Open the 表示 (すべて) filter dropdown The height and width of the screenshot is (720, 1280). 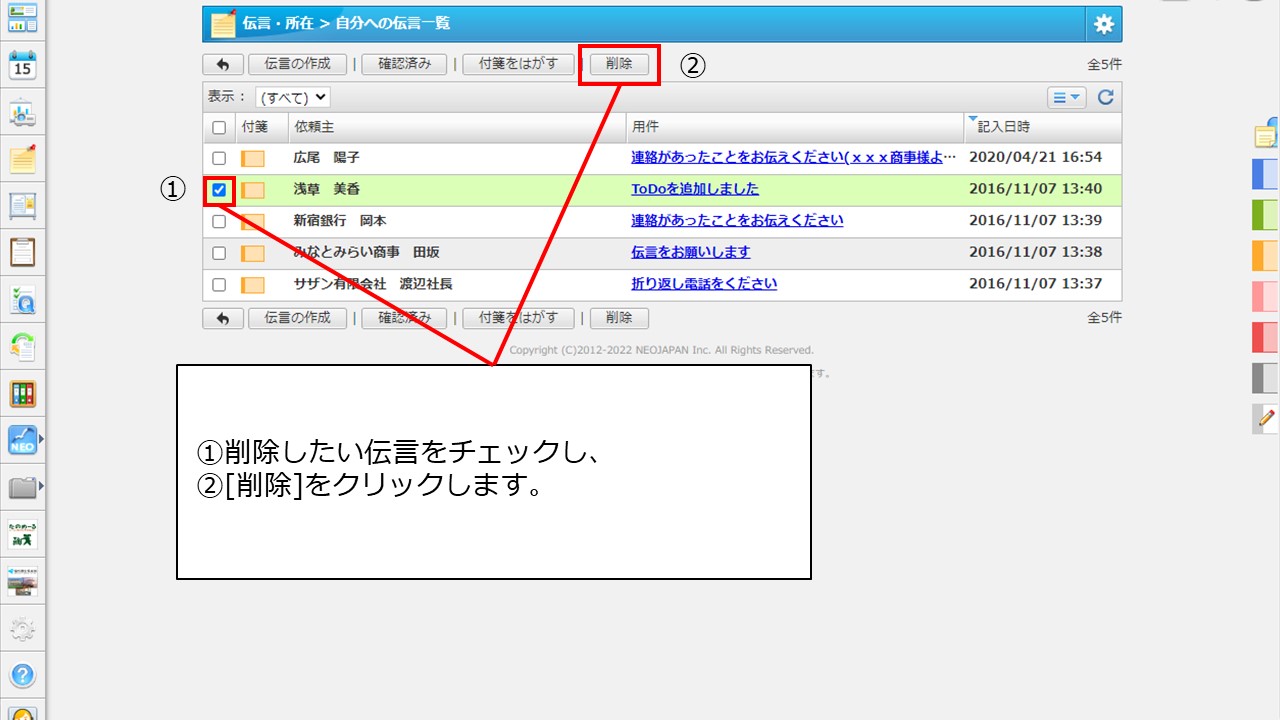pyautogui.click(x=292, y=97)
